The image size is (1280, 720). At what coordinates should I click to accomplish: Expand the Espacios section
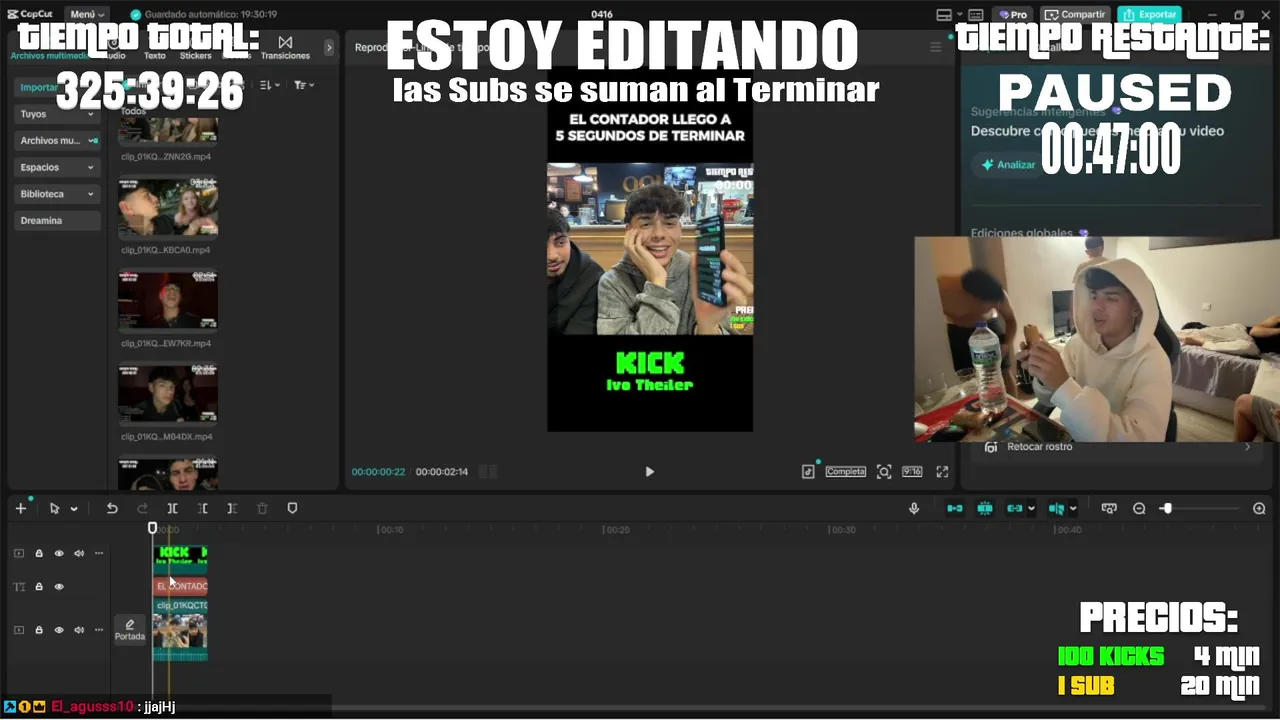57,167
